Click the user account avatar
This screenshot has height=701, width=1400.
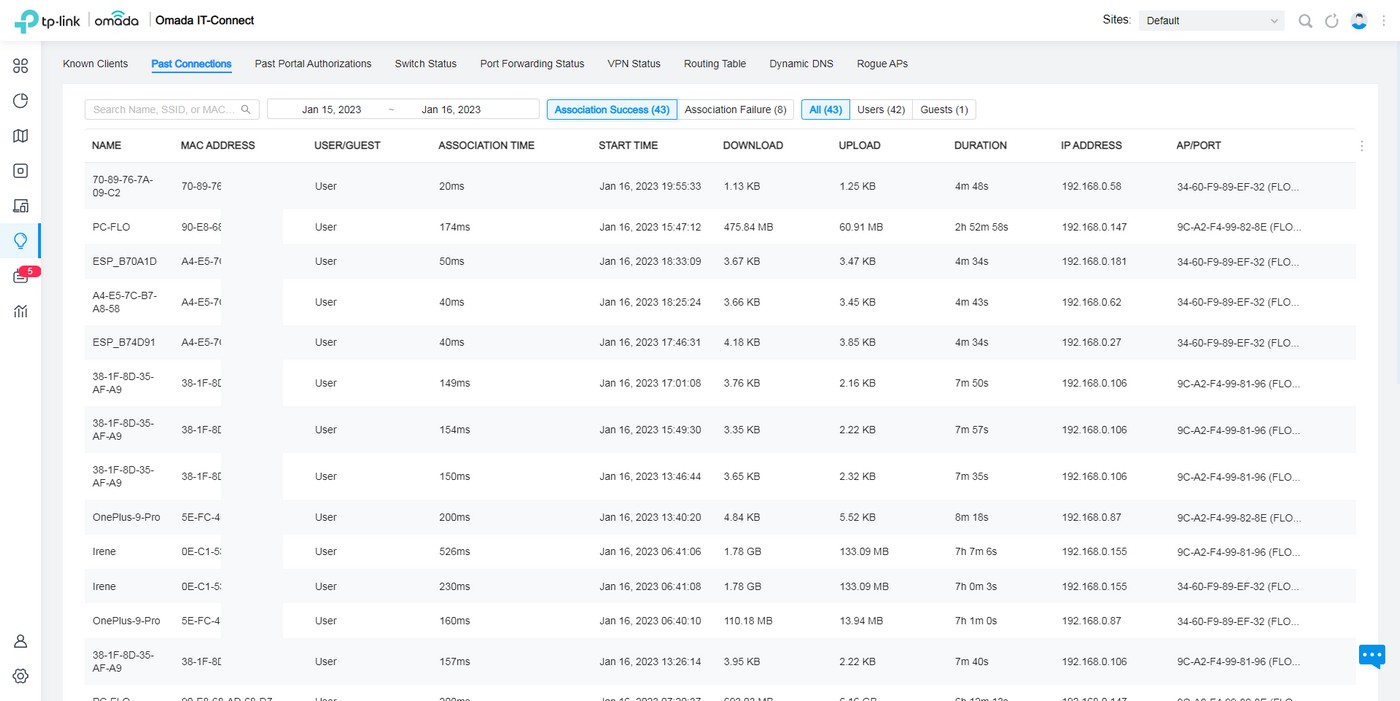tap(1359, 21)
